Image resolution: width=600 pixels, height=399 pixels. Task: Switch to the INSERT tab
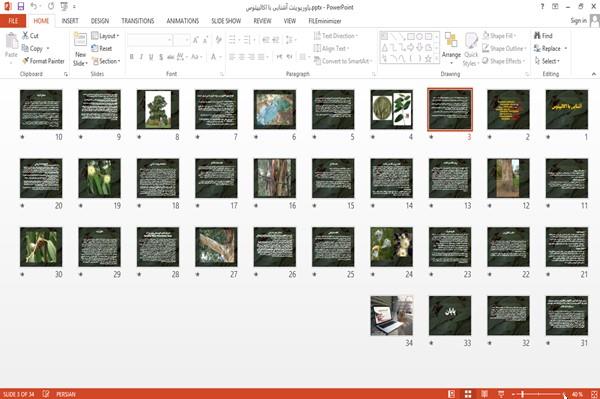(70, 21)
